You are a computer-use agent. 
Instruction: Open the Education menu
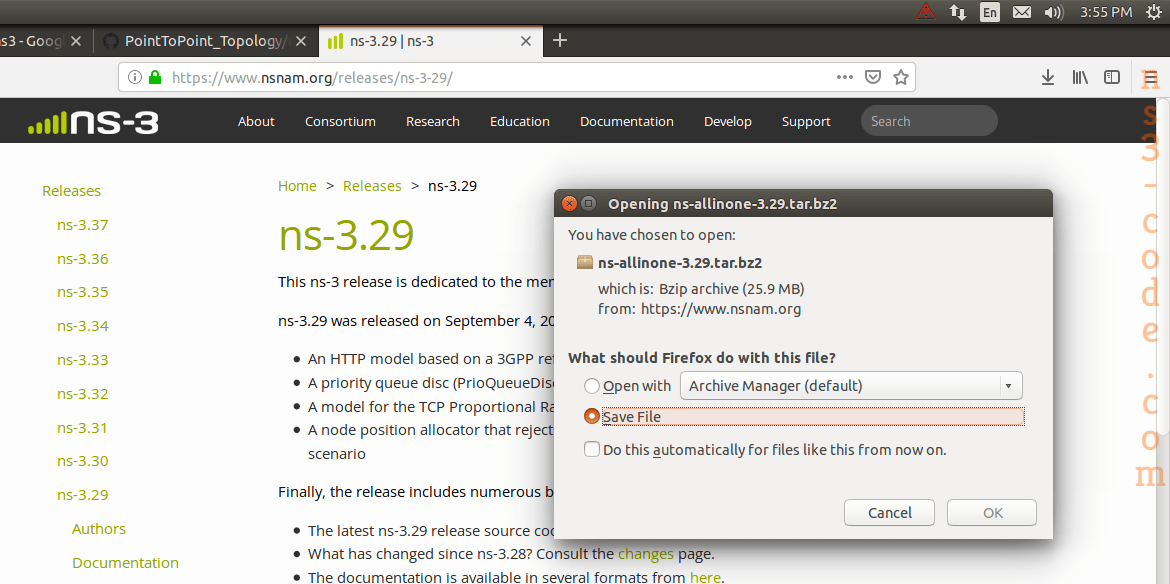point(520,122)
